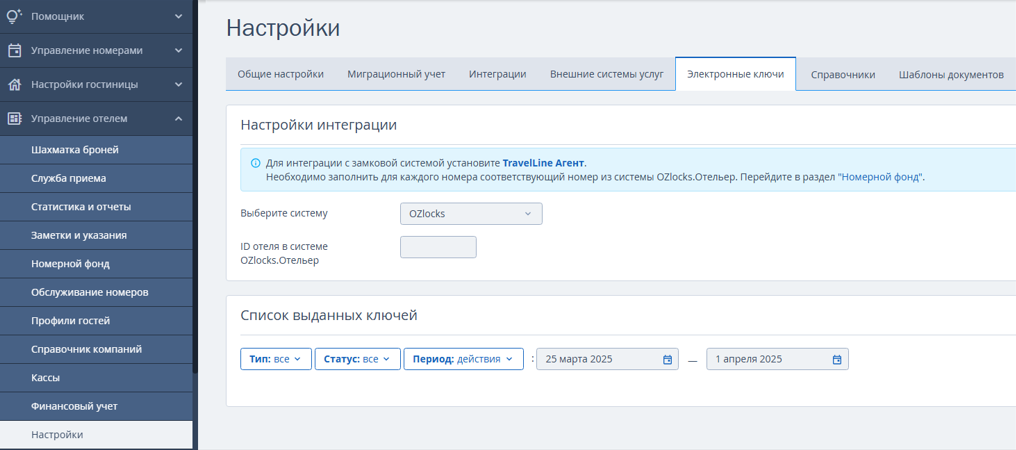This screenshot has height=450, width=1016.
Task: Open Кассы in sidebar
Action: (x=97, y=377)
